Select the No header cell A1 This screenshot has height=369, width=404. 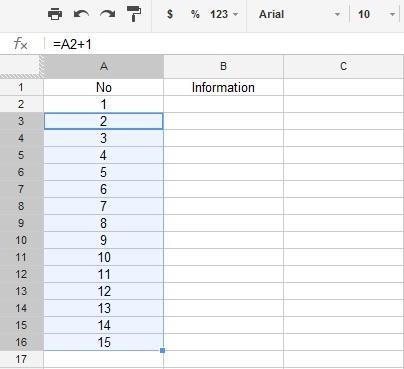pos(104,87)
